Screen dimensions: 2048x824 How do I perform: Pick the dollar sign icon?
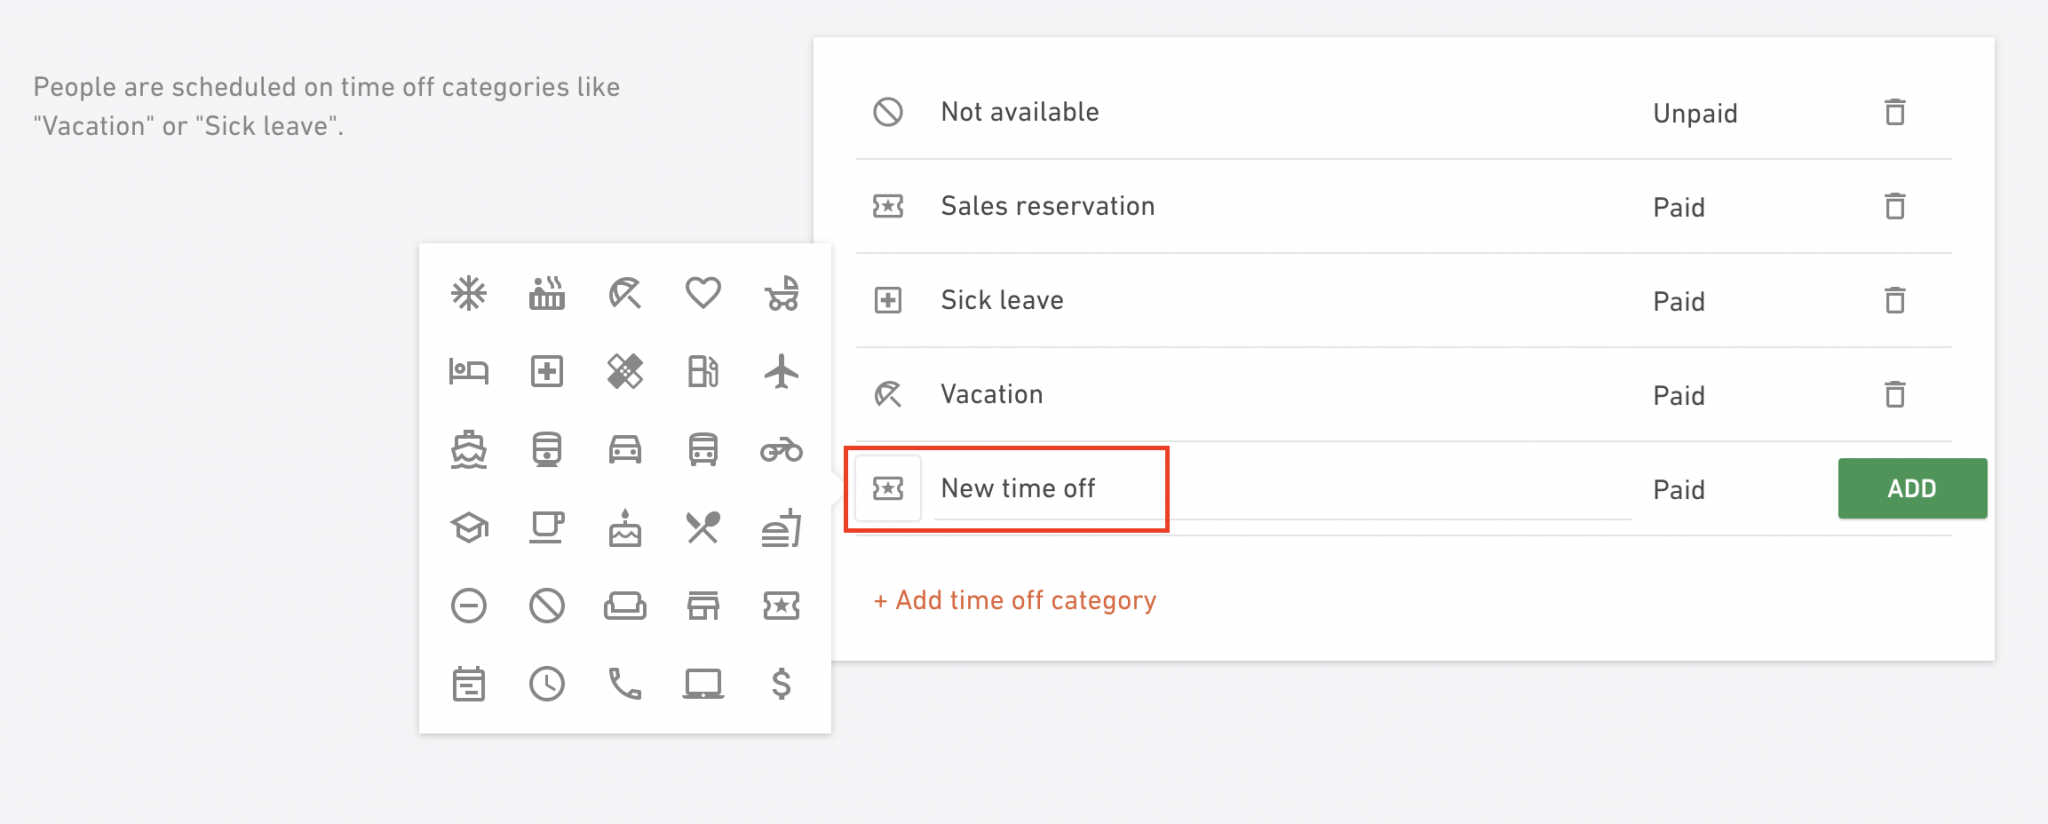coord(781,684)
